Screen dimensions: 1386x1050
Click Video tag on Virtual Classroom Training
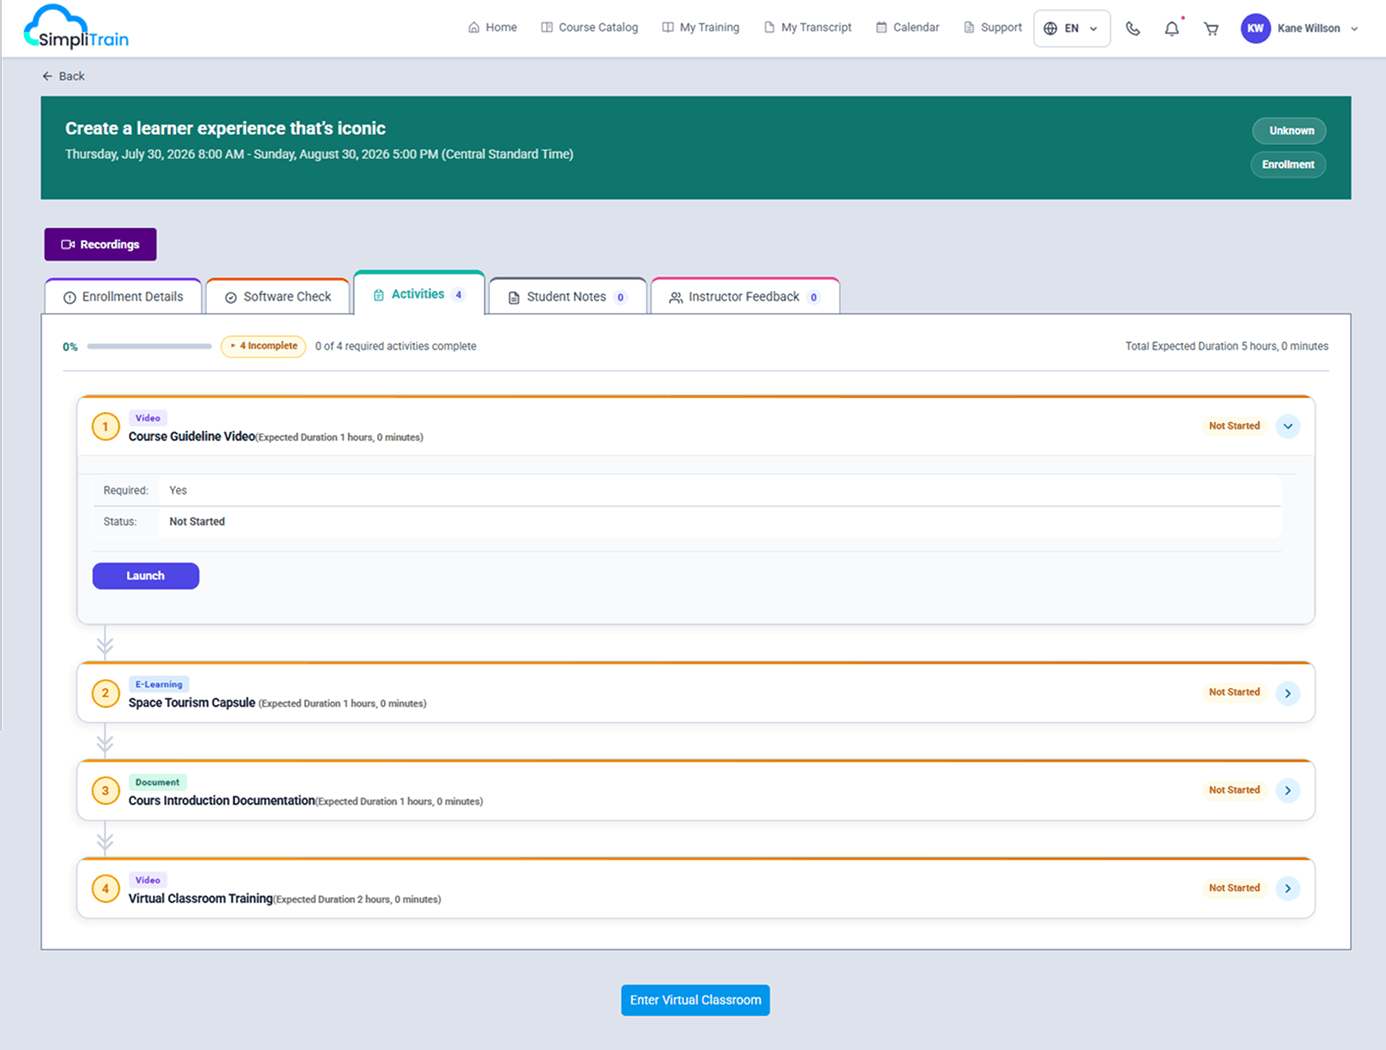coord(148,880)
